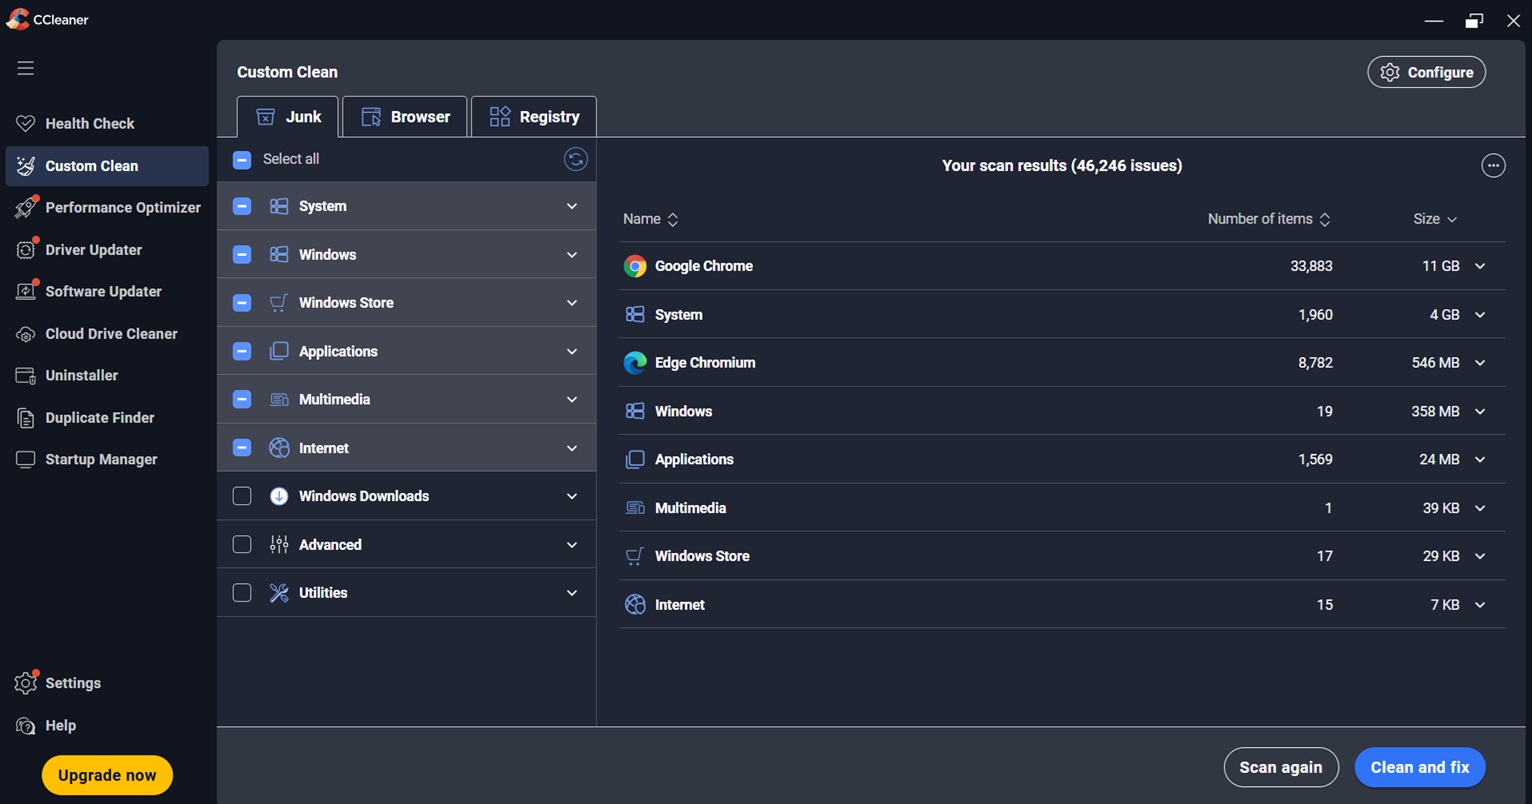Click the Edge Chromium icon in results
Viewport: 1532px width, 804px height.
(635, 363)
